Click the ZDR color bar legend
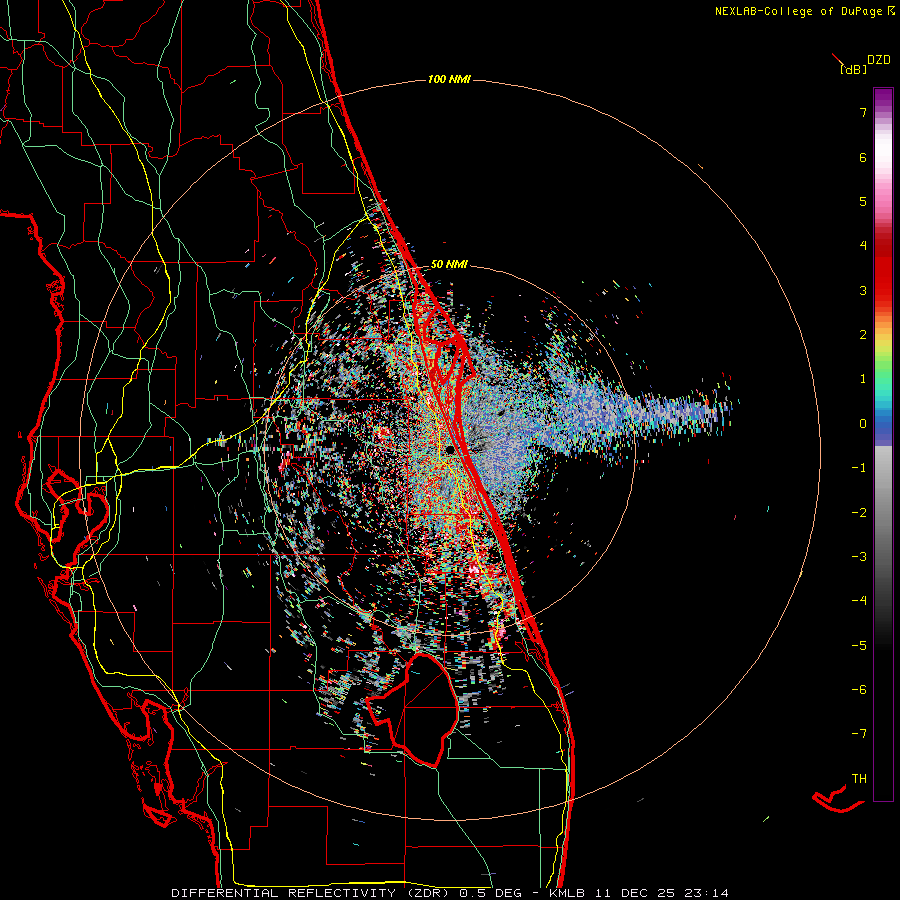The image size is (900, 900). 883,444
